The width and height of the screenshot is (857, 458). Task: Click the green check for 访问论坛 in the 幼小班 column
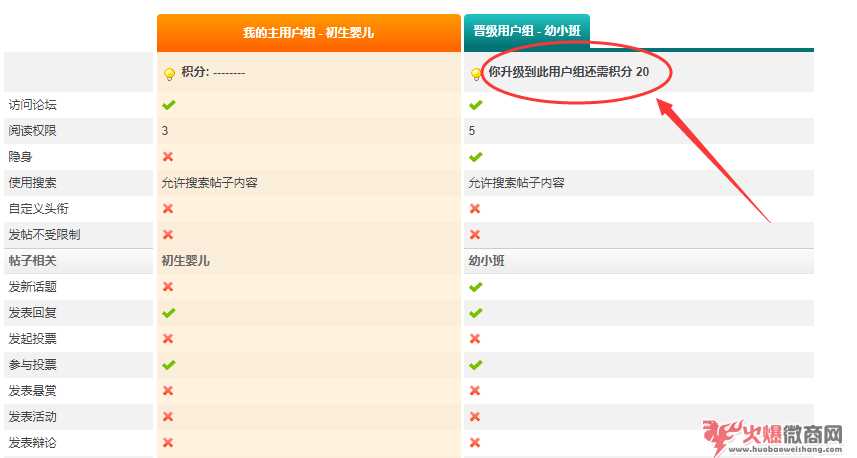(476, 105)
